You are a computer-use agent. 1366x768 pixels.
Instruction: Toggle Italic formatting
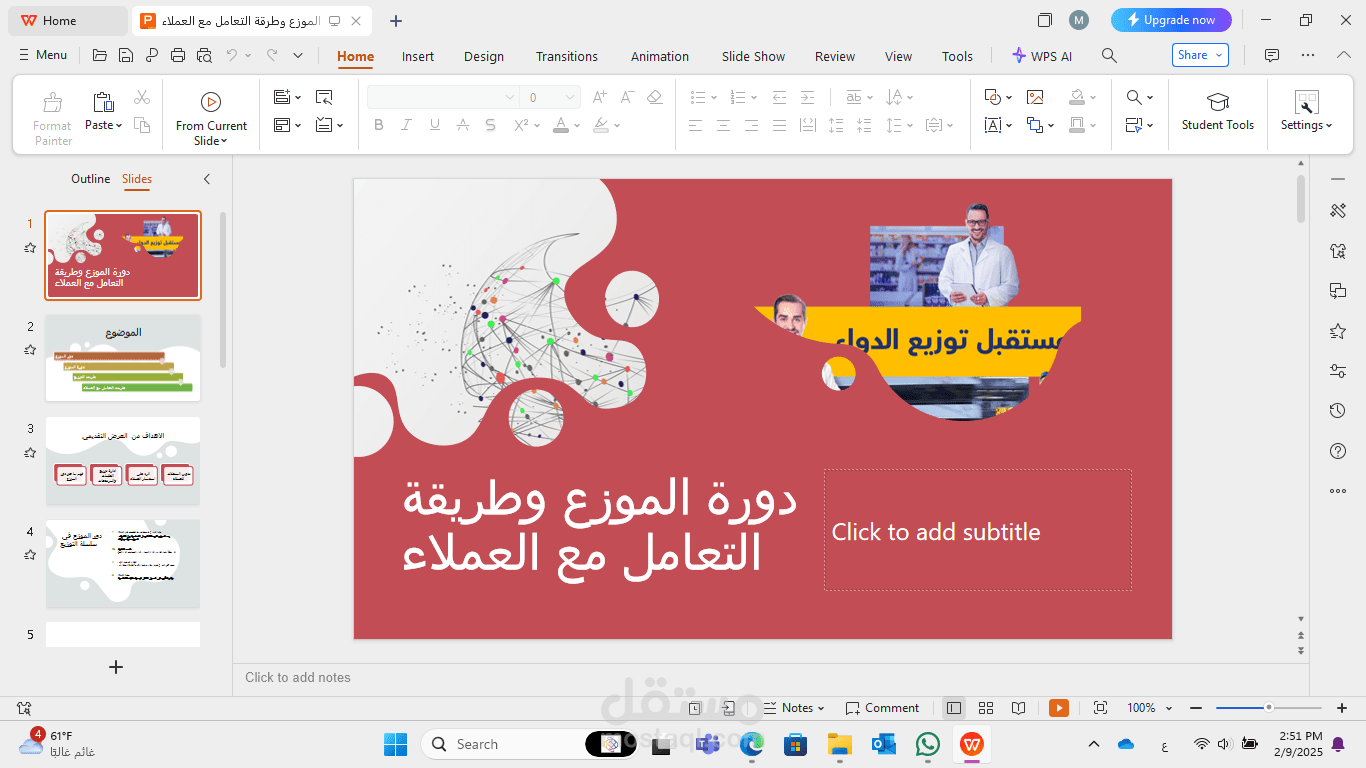point(406,125)
